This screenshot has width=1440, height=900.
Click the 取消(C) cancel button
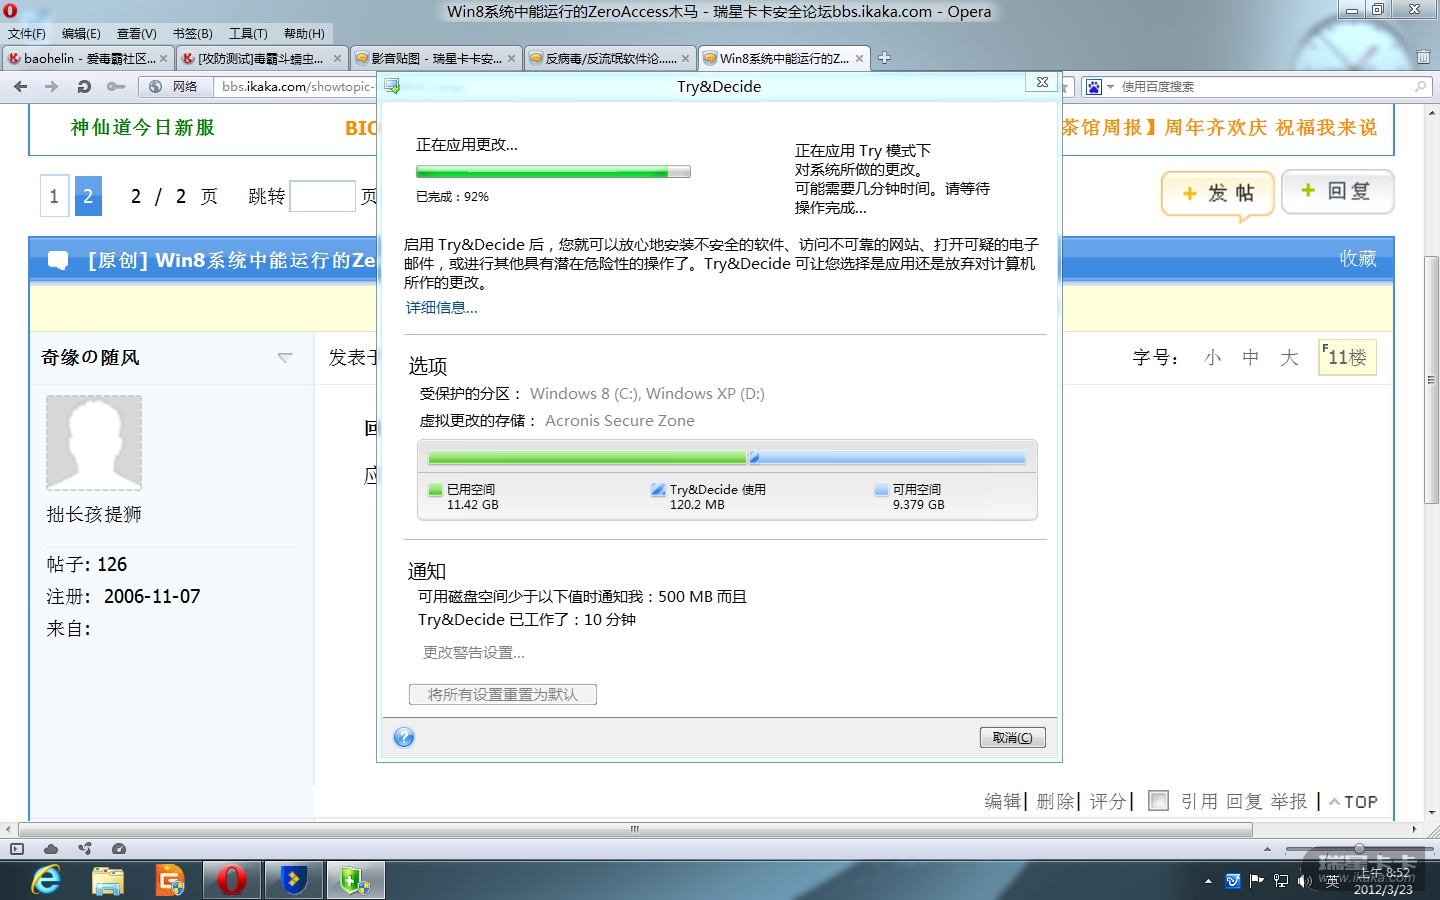[1013, 737]
